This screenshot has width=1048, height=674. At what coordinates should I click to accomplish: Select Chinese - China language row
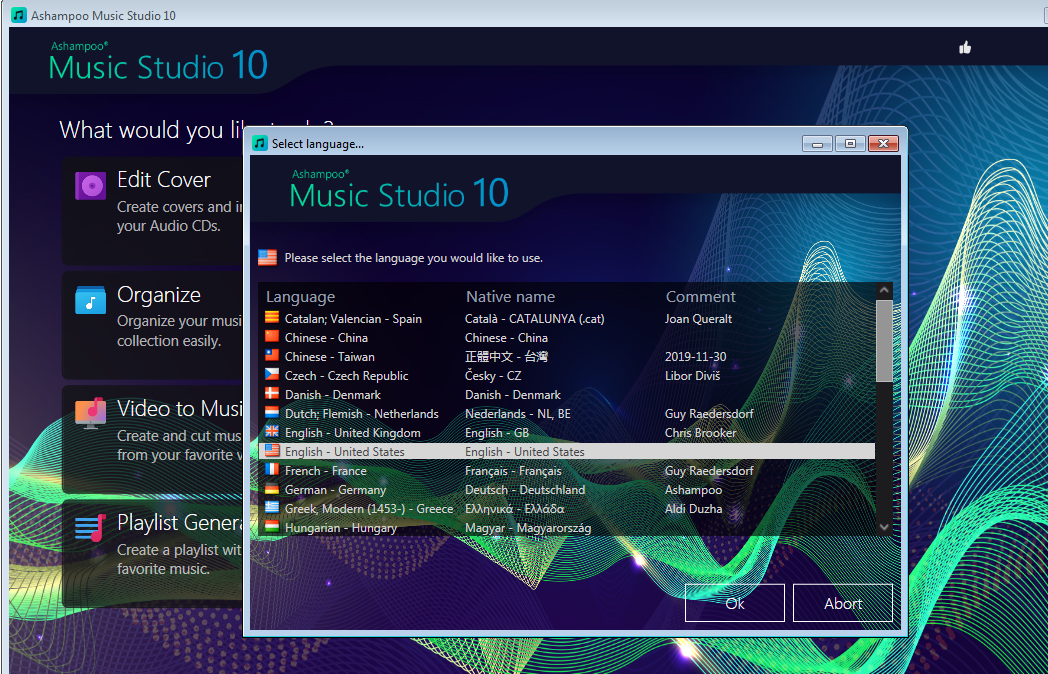[x=567, y=338]
